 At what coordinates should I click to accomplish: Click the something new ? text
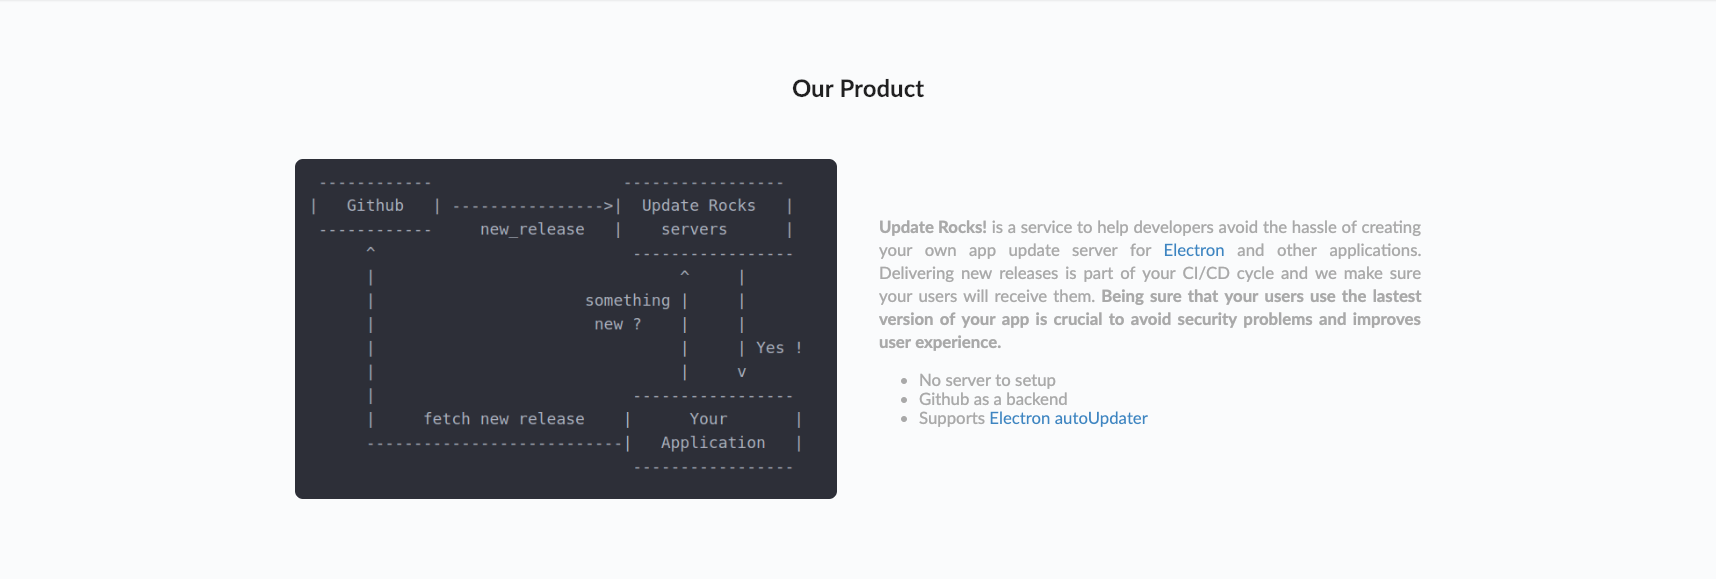pos(627,312)
